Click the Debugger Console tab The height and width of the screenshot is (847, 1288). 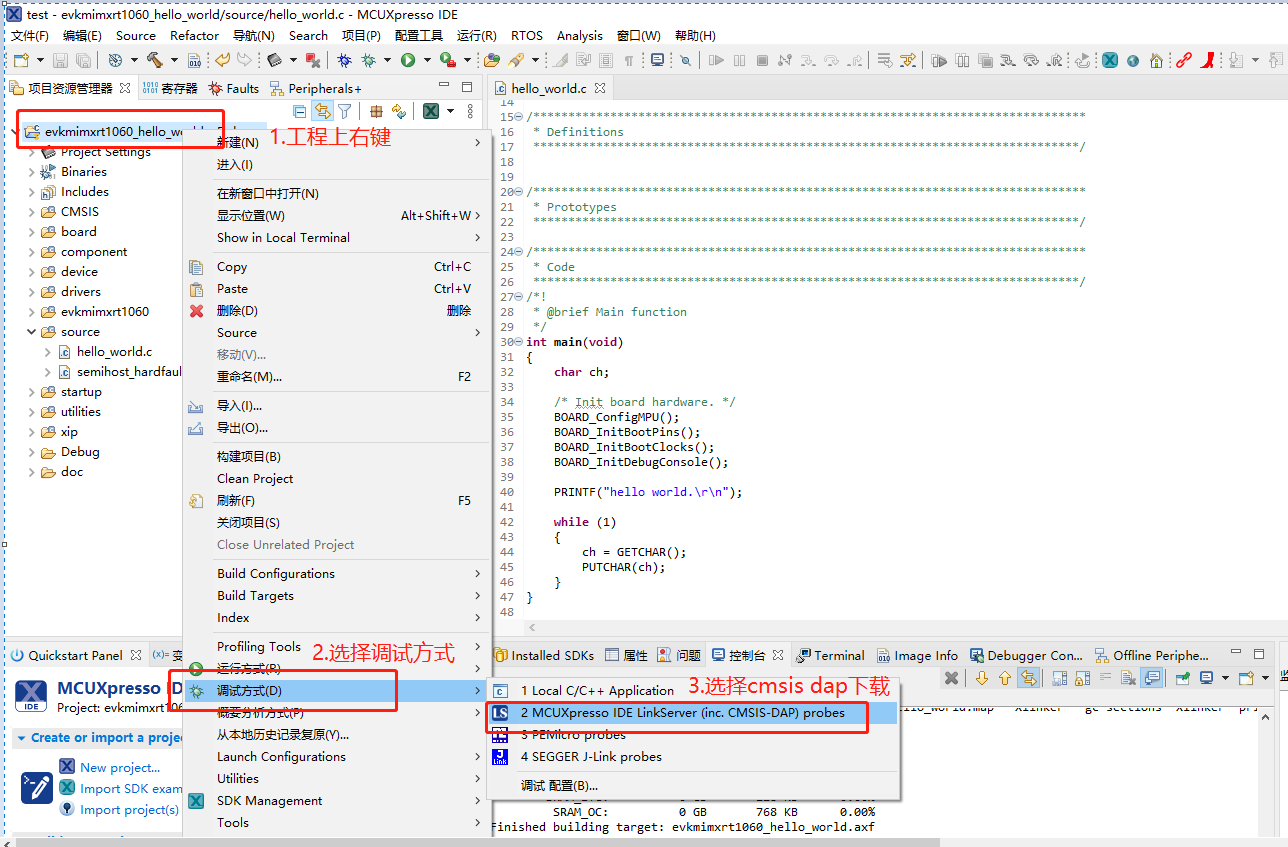click(x=1026, y=656)
